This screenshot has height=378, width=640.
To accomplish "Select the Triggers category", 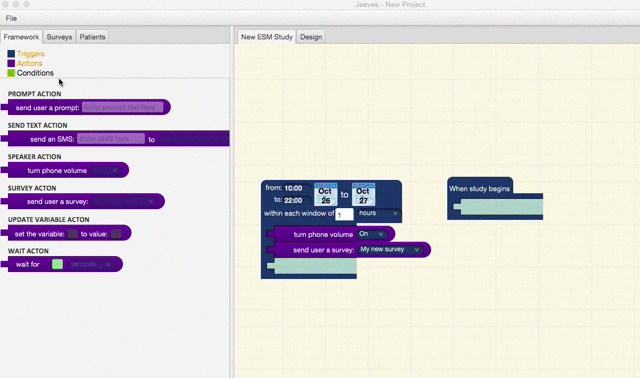I will 31,54.
